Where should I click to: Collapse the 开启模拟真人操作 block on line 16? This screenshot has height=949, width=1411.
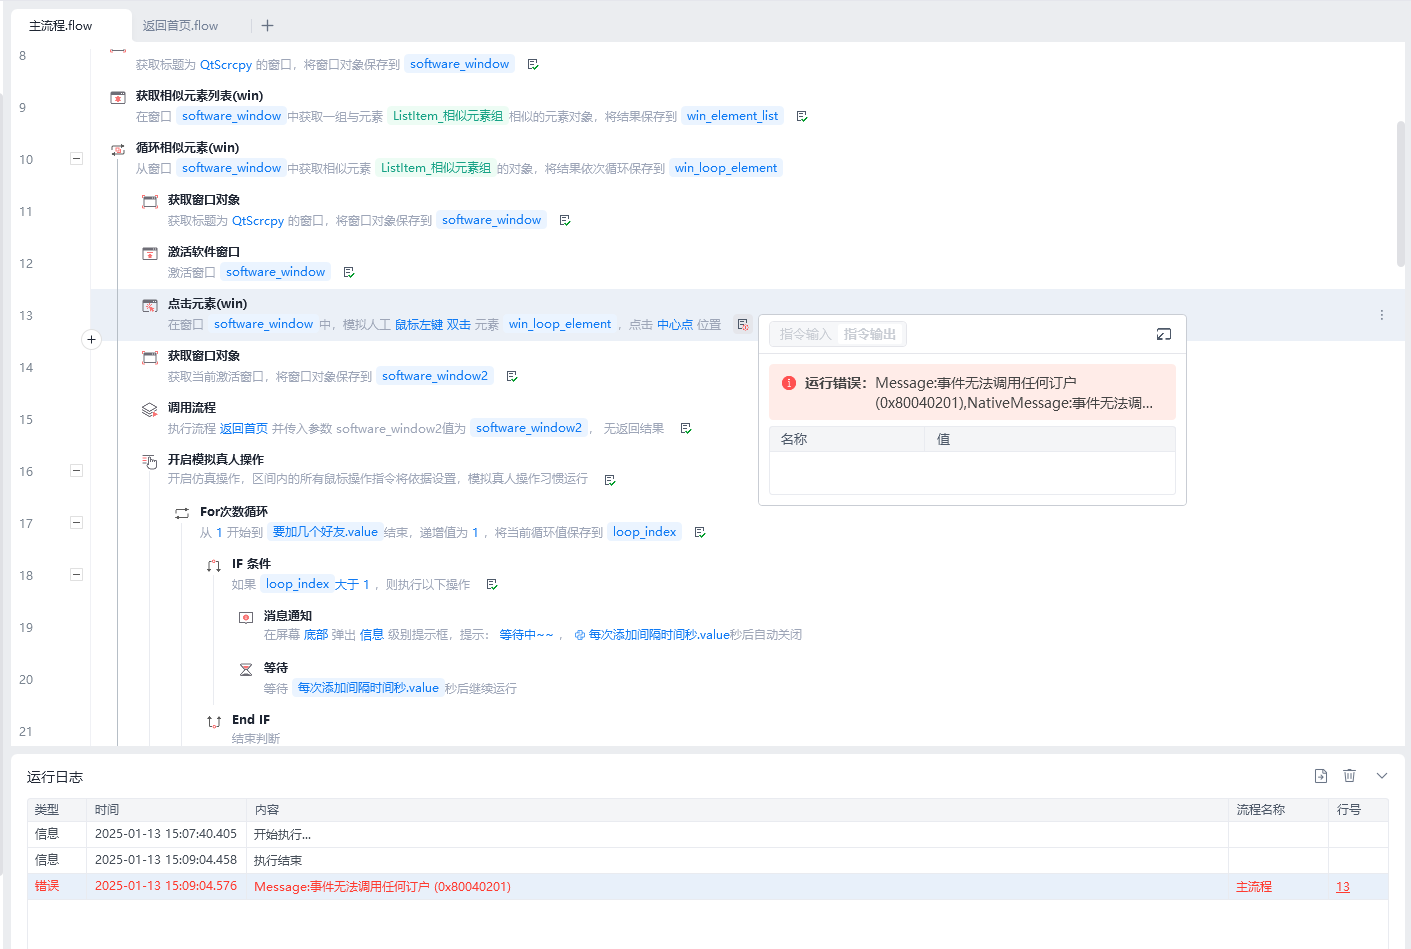(76, 470)
